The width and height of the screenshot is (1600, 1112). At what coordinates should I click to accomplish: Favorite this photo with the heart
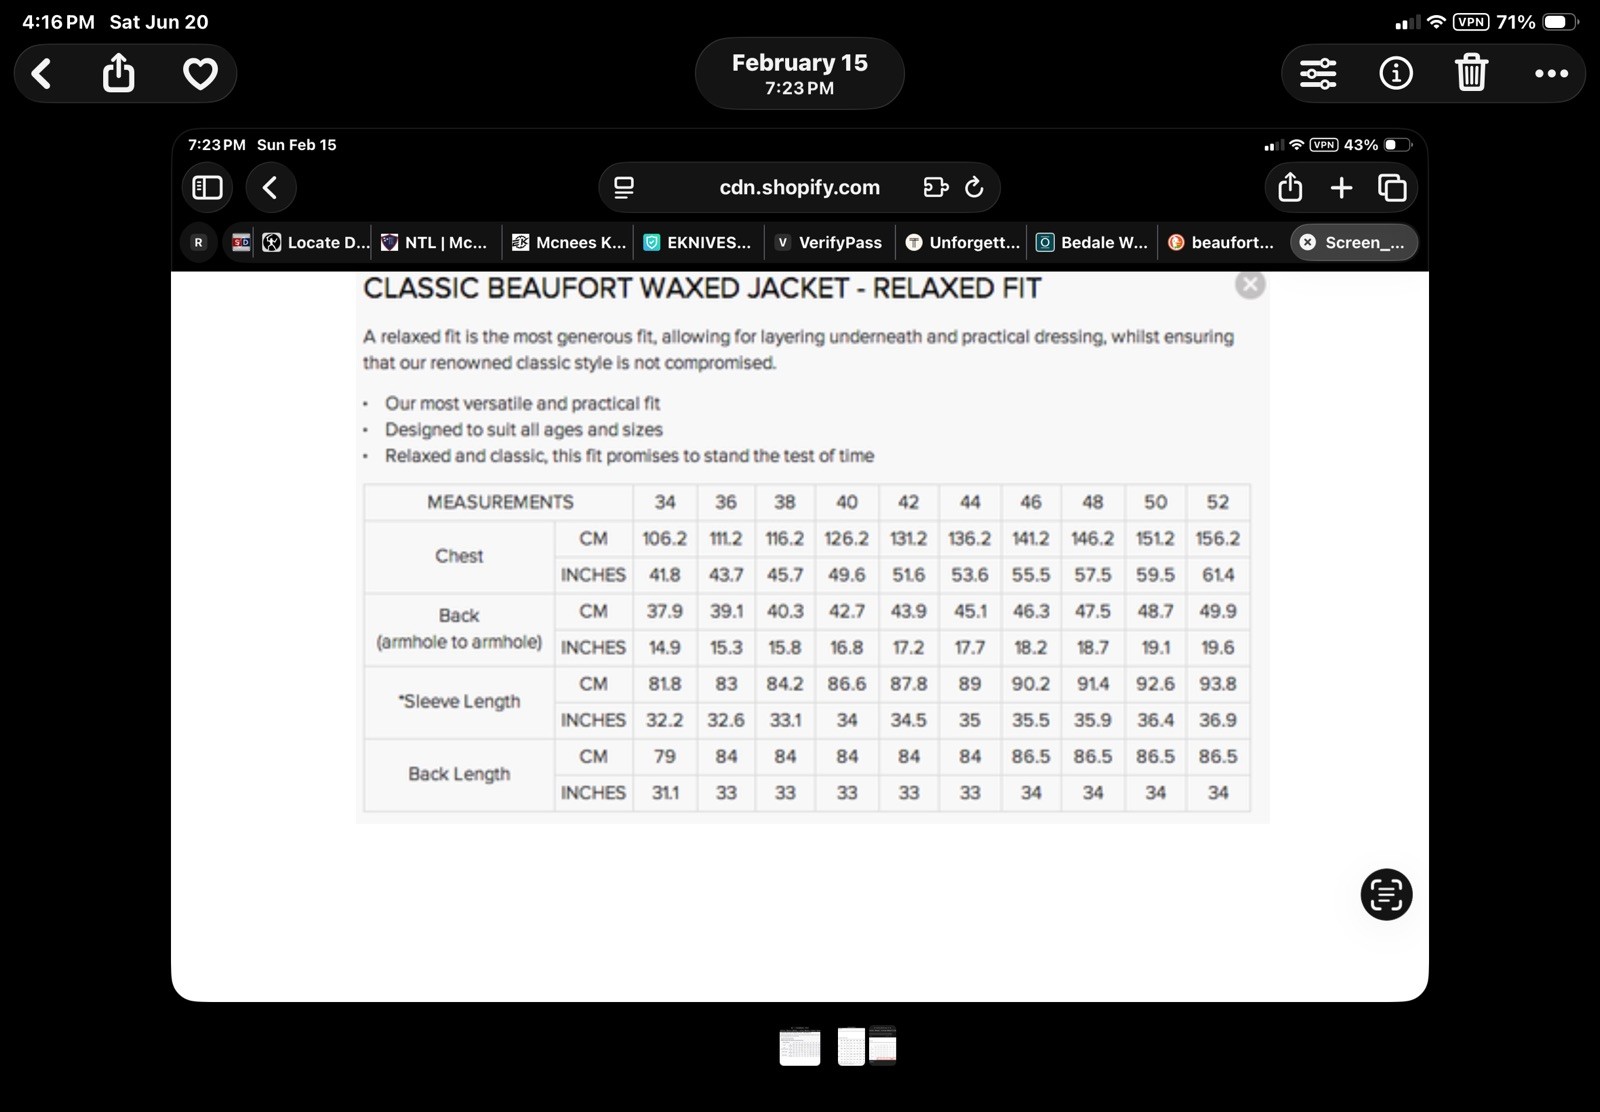pyautogui.click(x=200, y=73)
